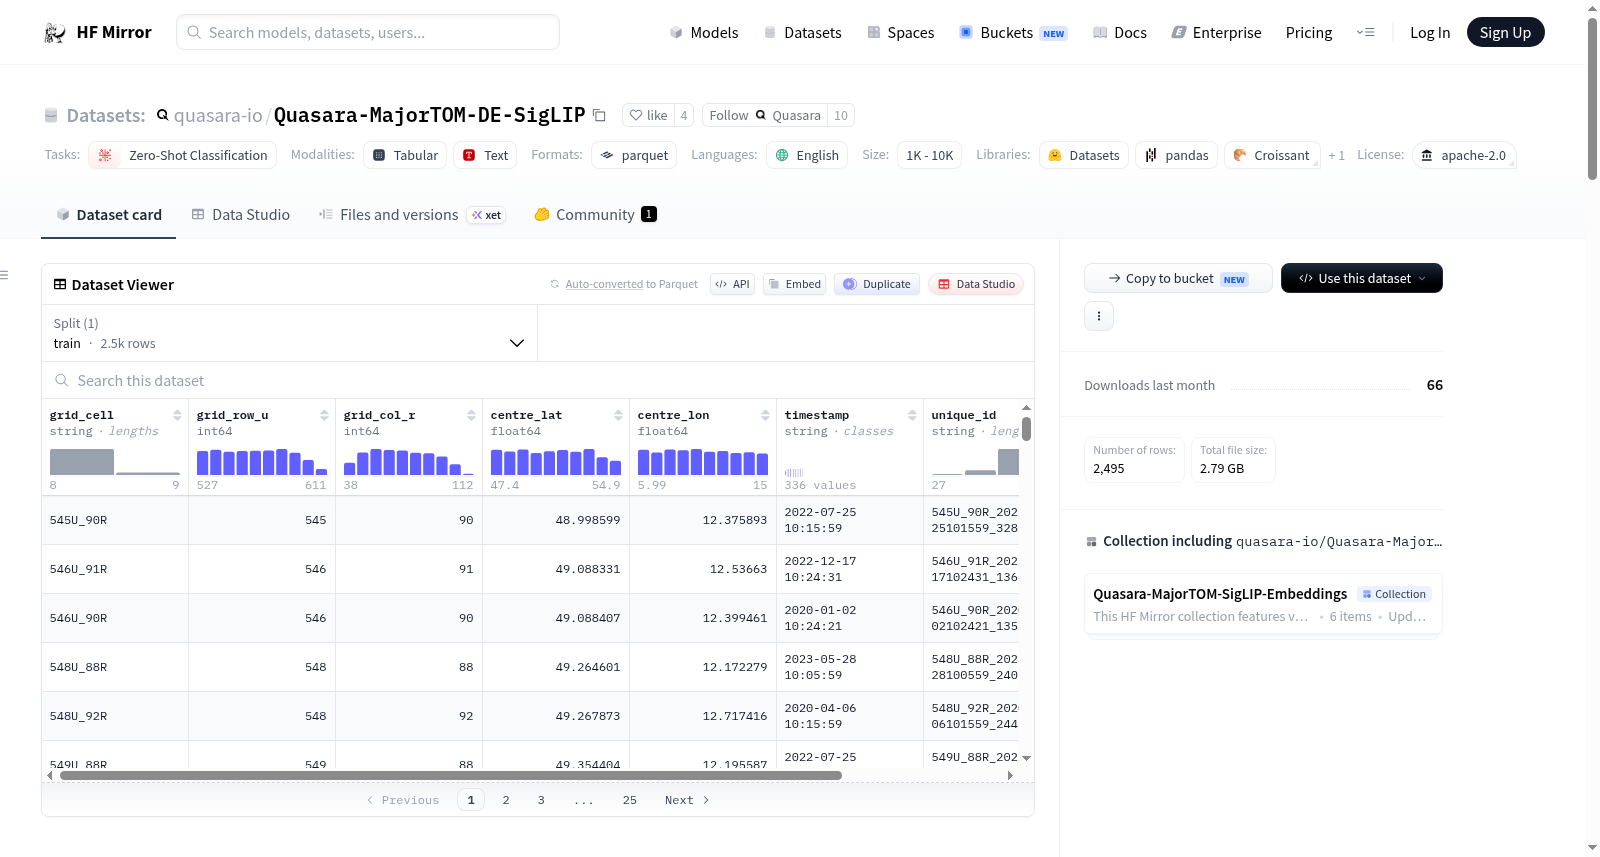The width and height of the screenshot is (1600, 857).
Task: Select the Croissant library tag
Action: 1272,155
